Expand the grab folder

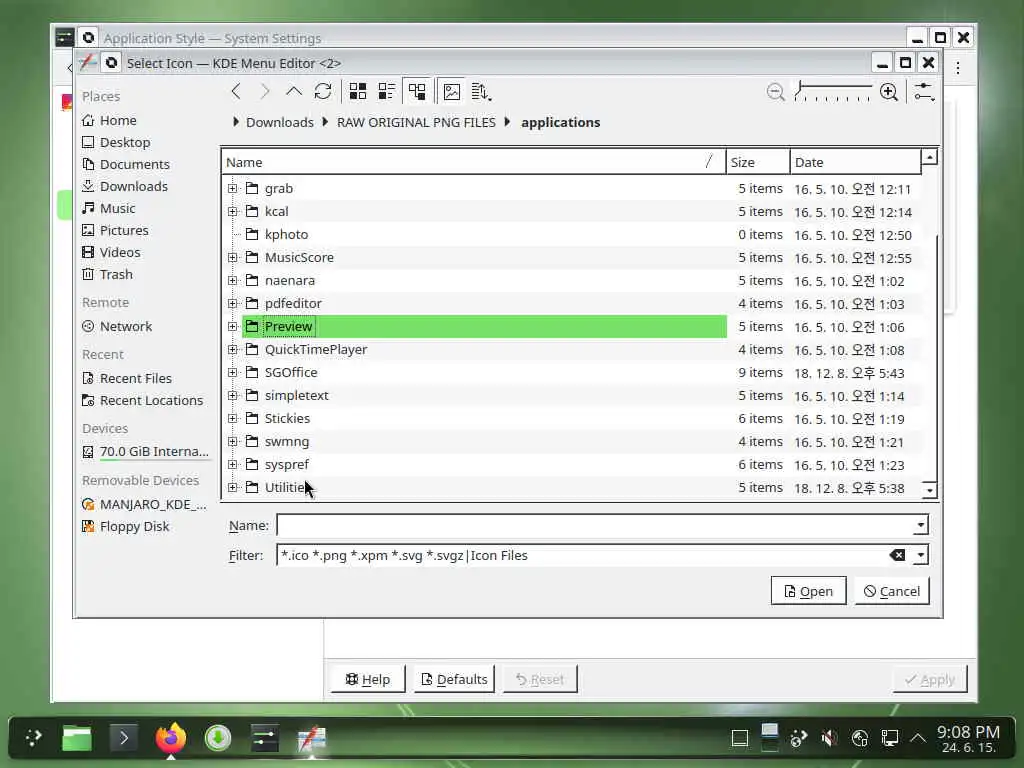(x=232, y=189)
